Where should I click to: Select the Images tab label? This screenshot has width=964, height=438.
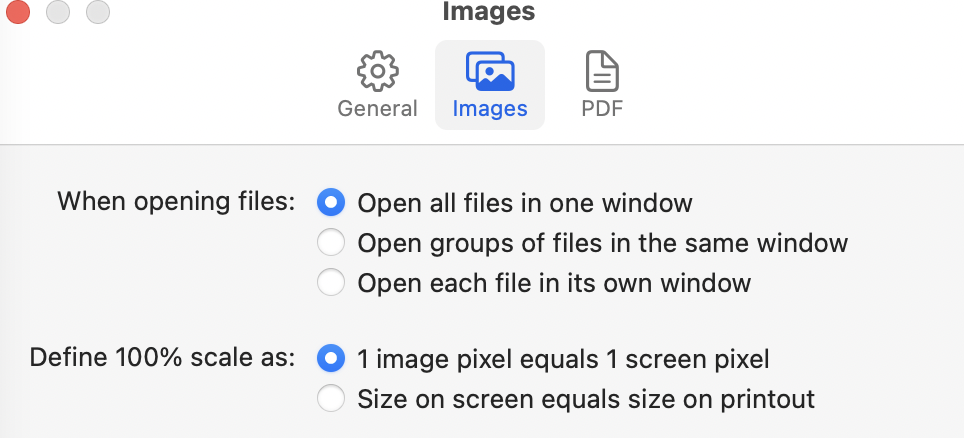tap(490, 109)
